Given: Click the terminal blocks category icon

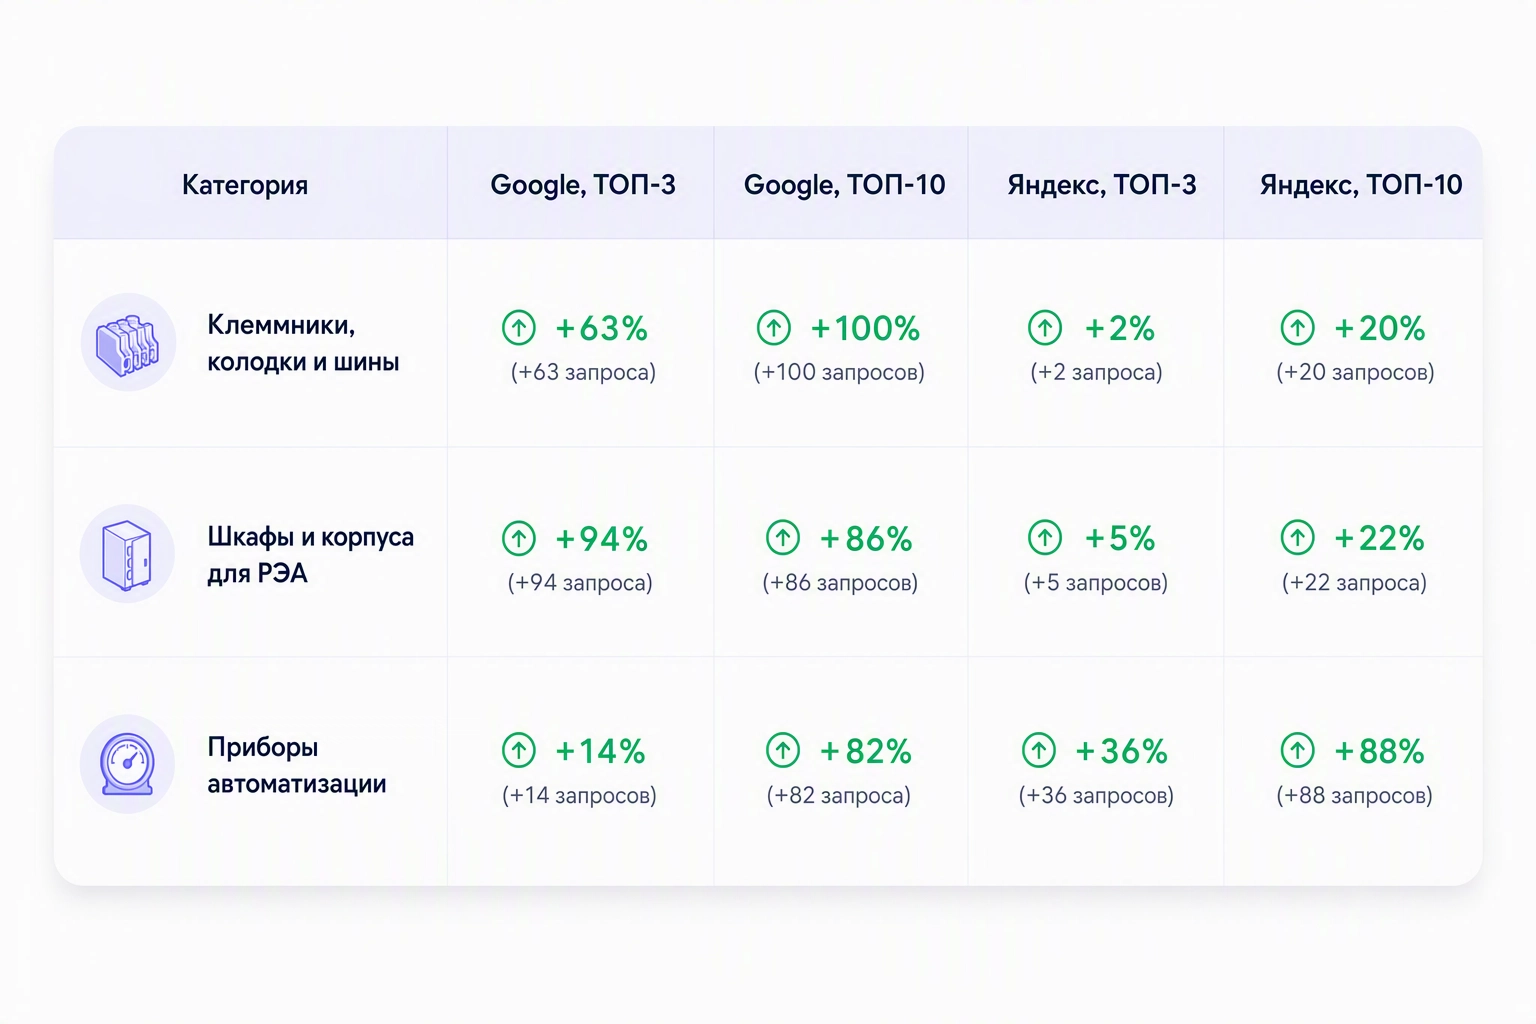Looking at the screenshot, I should pyautogui.click(x=128, y=342).
